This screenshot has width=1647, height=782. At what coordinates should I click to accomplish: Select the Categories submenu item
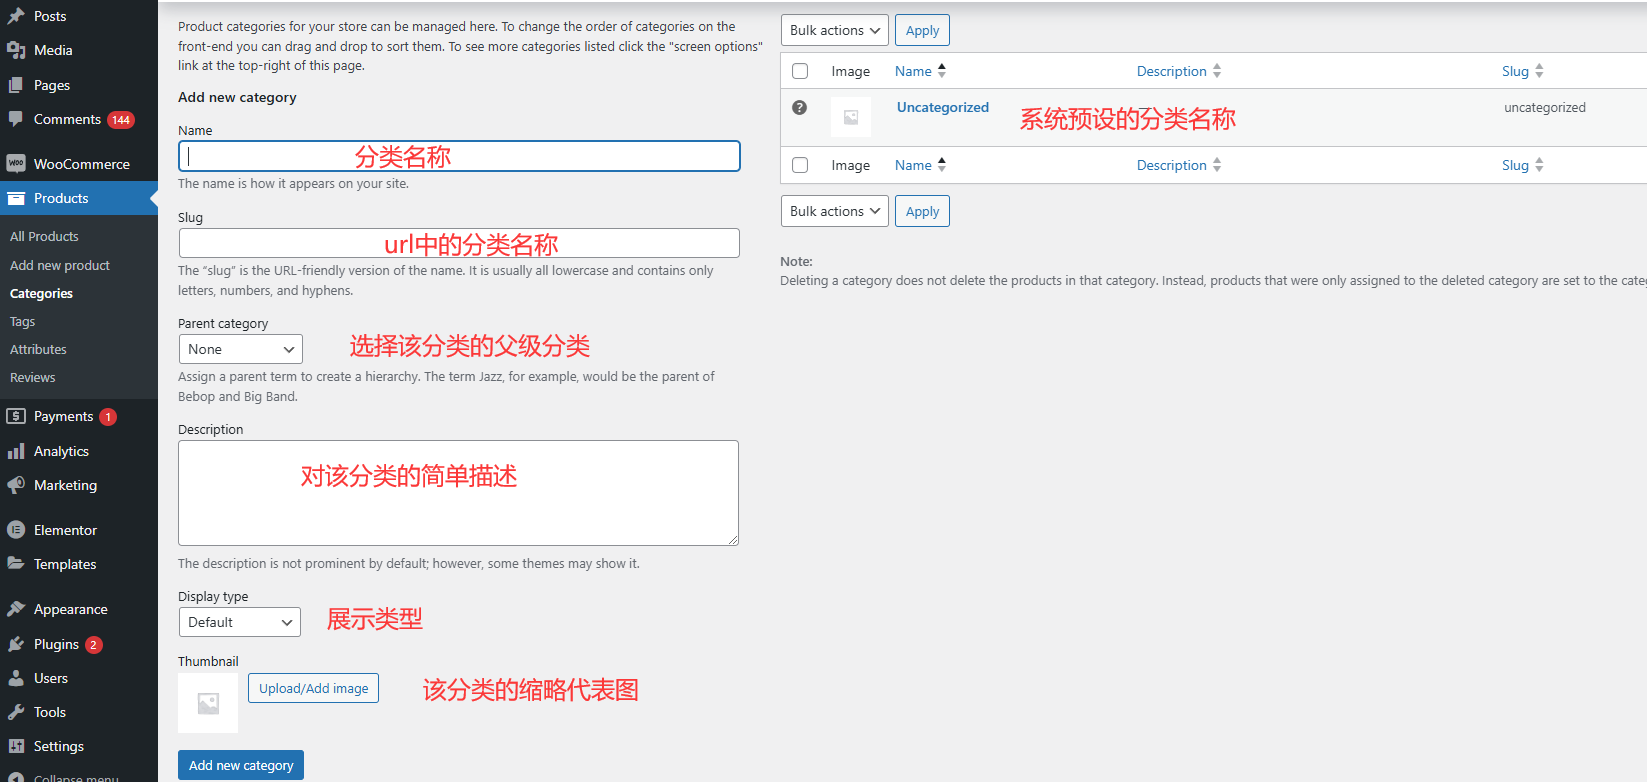coord(41,293)
